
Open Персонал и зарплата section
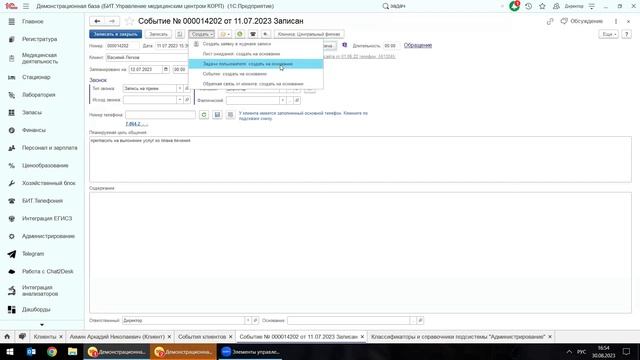pyautogui.click(x=49, y=148)
